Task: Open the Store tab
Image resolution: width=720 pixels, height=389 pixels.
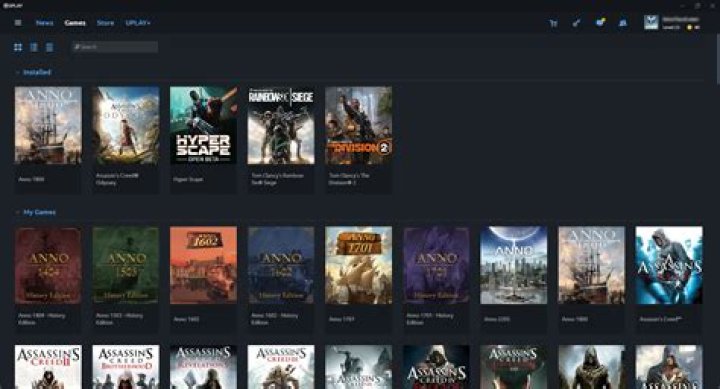Action: 105,23
